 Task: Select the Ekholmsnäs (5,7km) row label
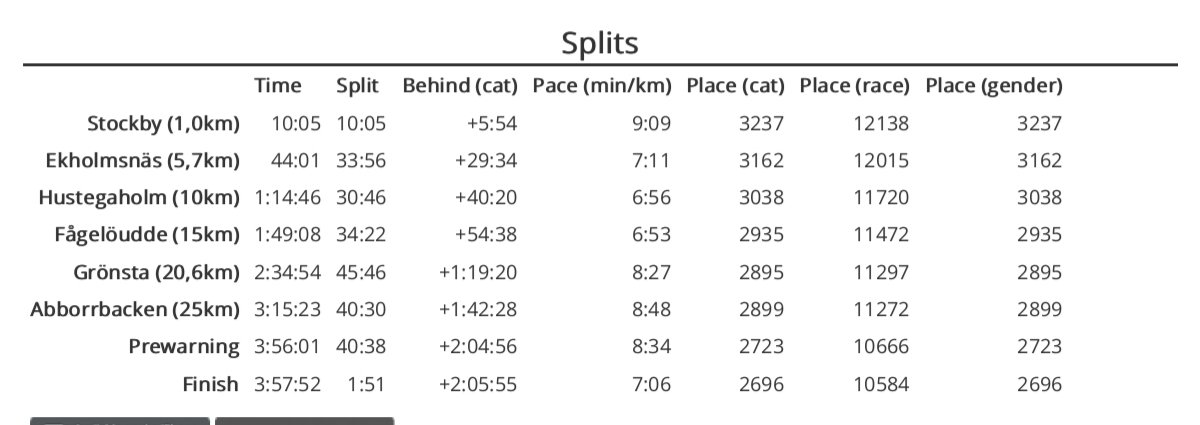(x=143, y=160)
